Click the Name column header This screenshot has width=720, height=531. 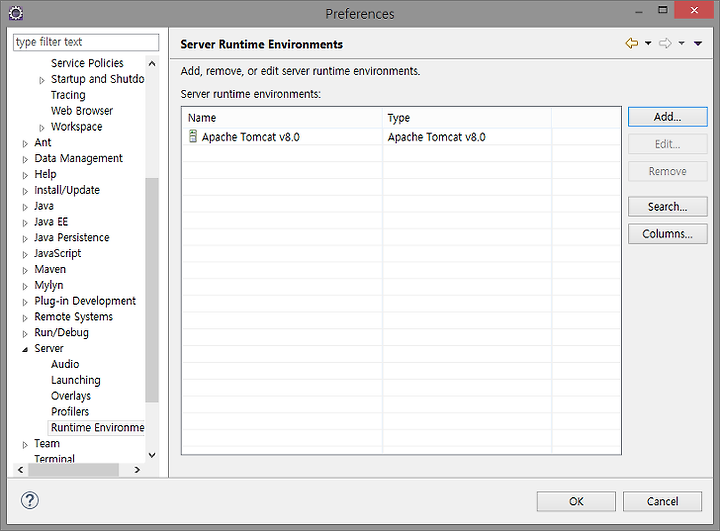[282, 118]
